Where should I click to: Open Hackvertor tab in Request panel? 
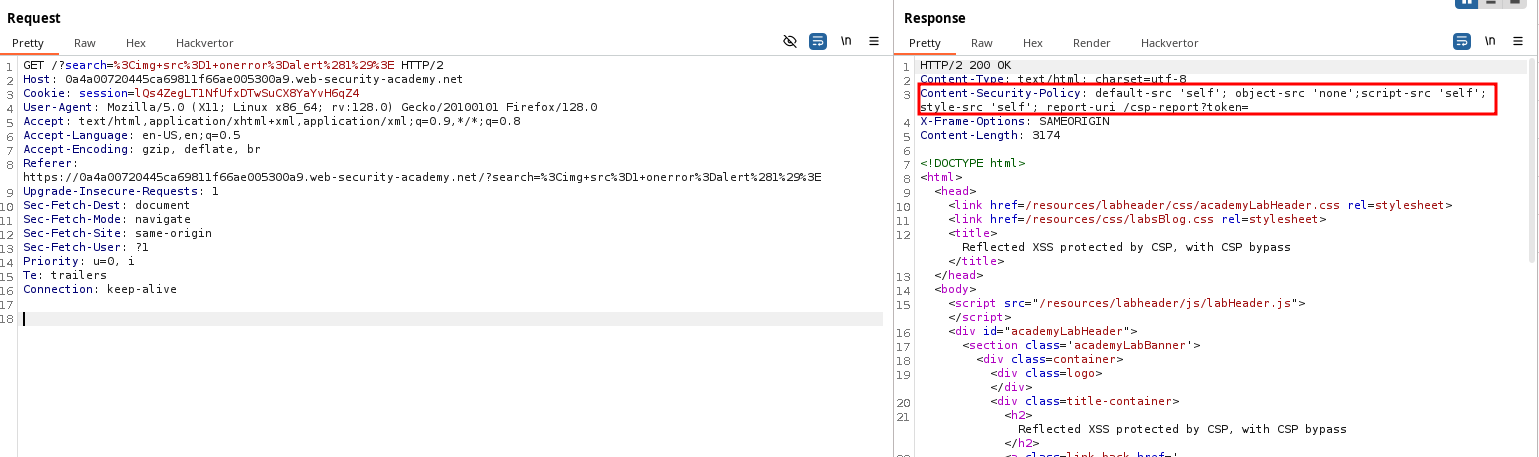[x=204, y=43]
